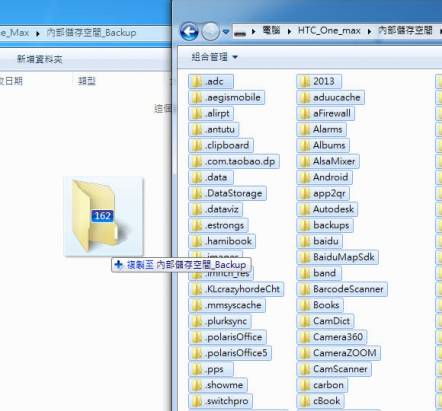Select the 2013 folder
Viewport: 442px width, 411px height.
(319, 81)
